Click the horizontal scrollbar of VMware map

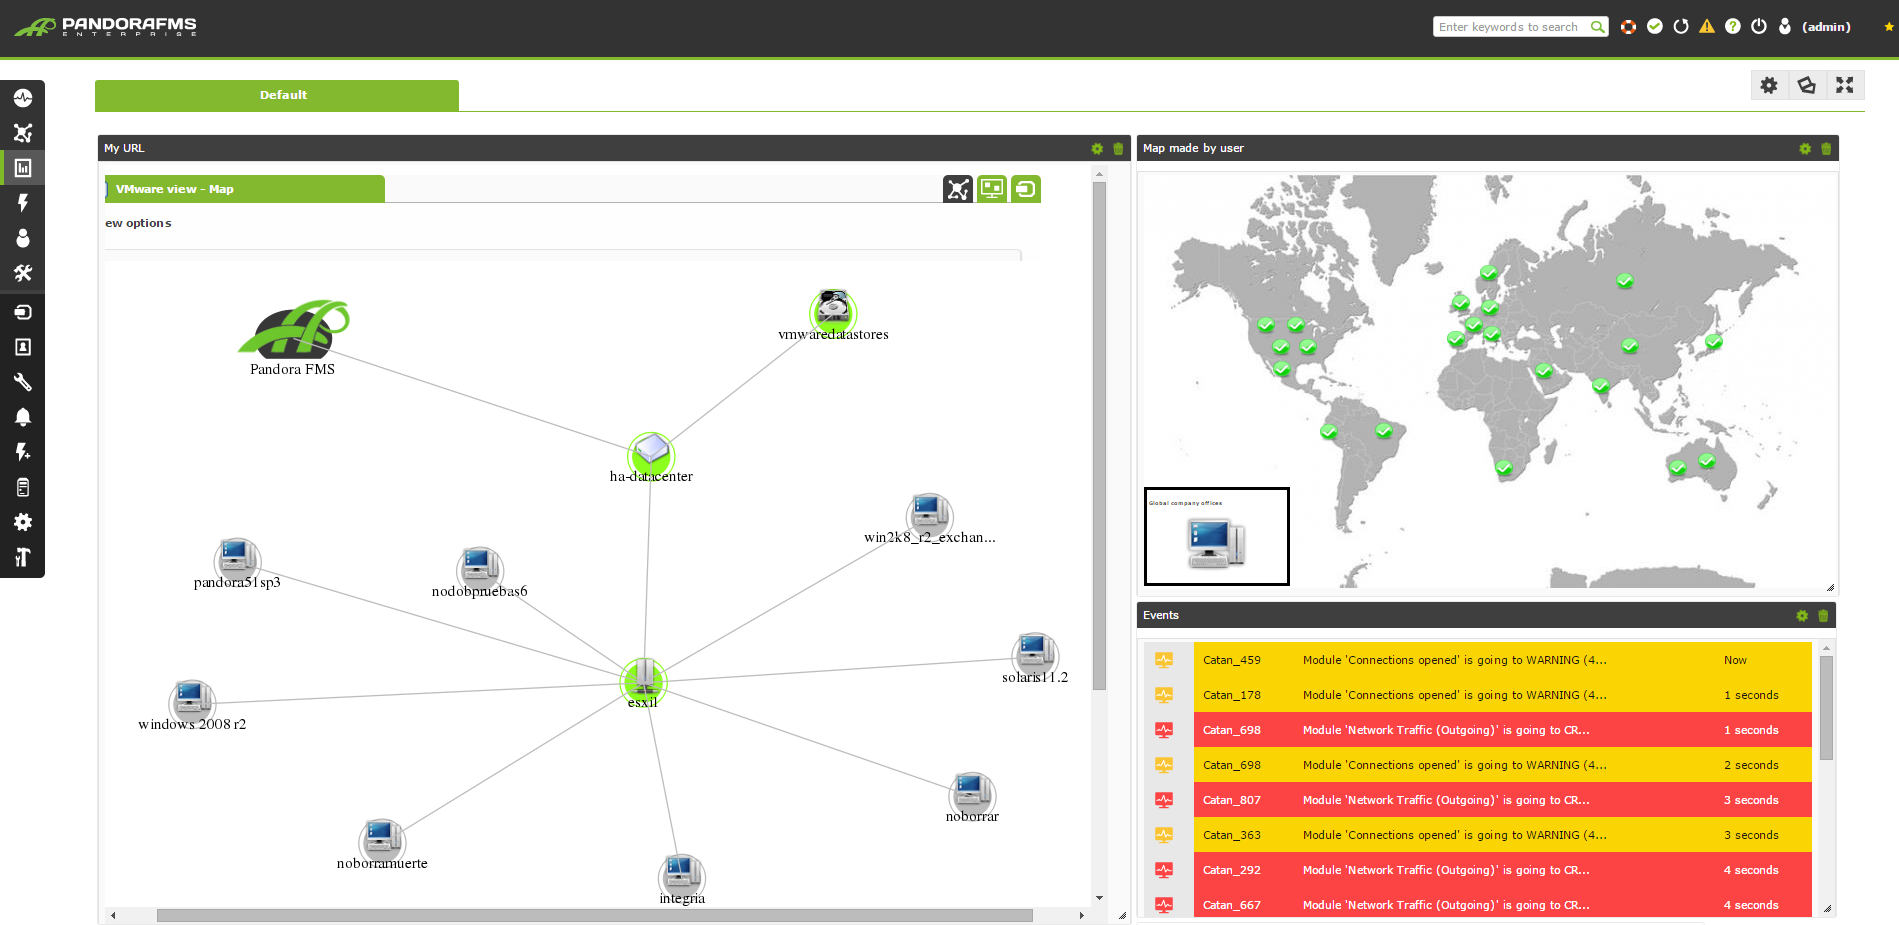pos(595,915)
